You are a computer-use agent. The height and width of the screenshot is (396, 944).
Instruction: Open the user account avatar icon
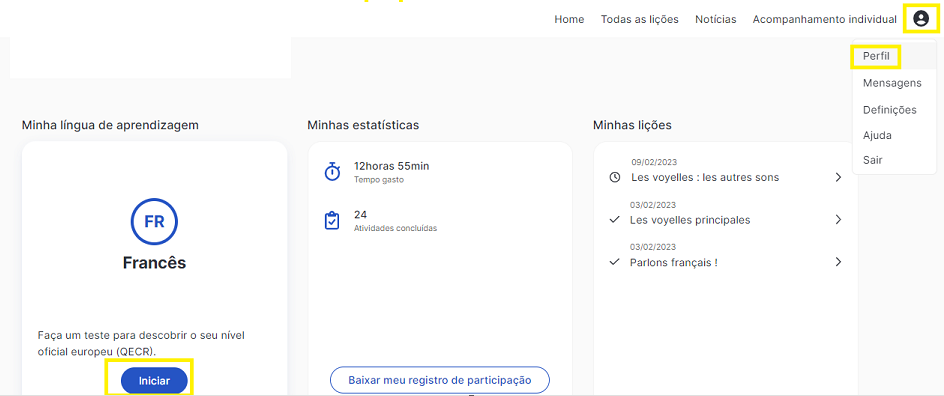pyautogui.click(x=921, y=19)
